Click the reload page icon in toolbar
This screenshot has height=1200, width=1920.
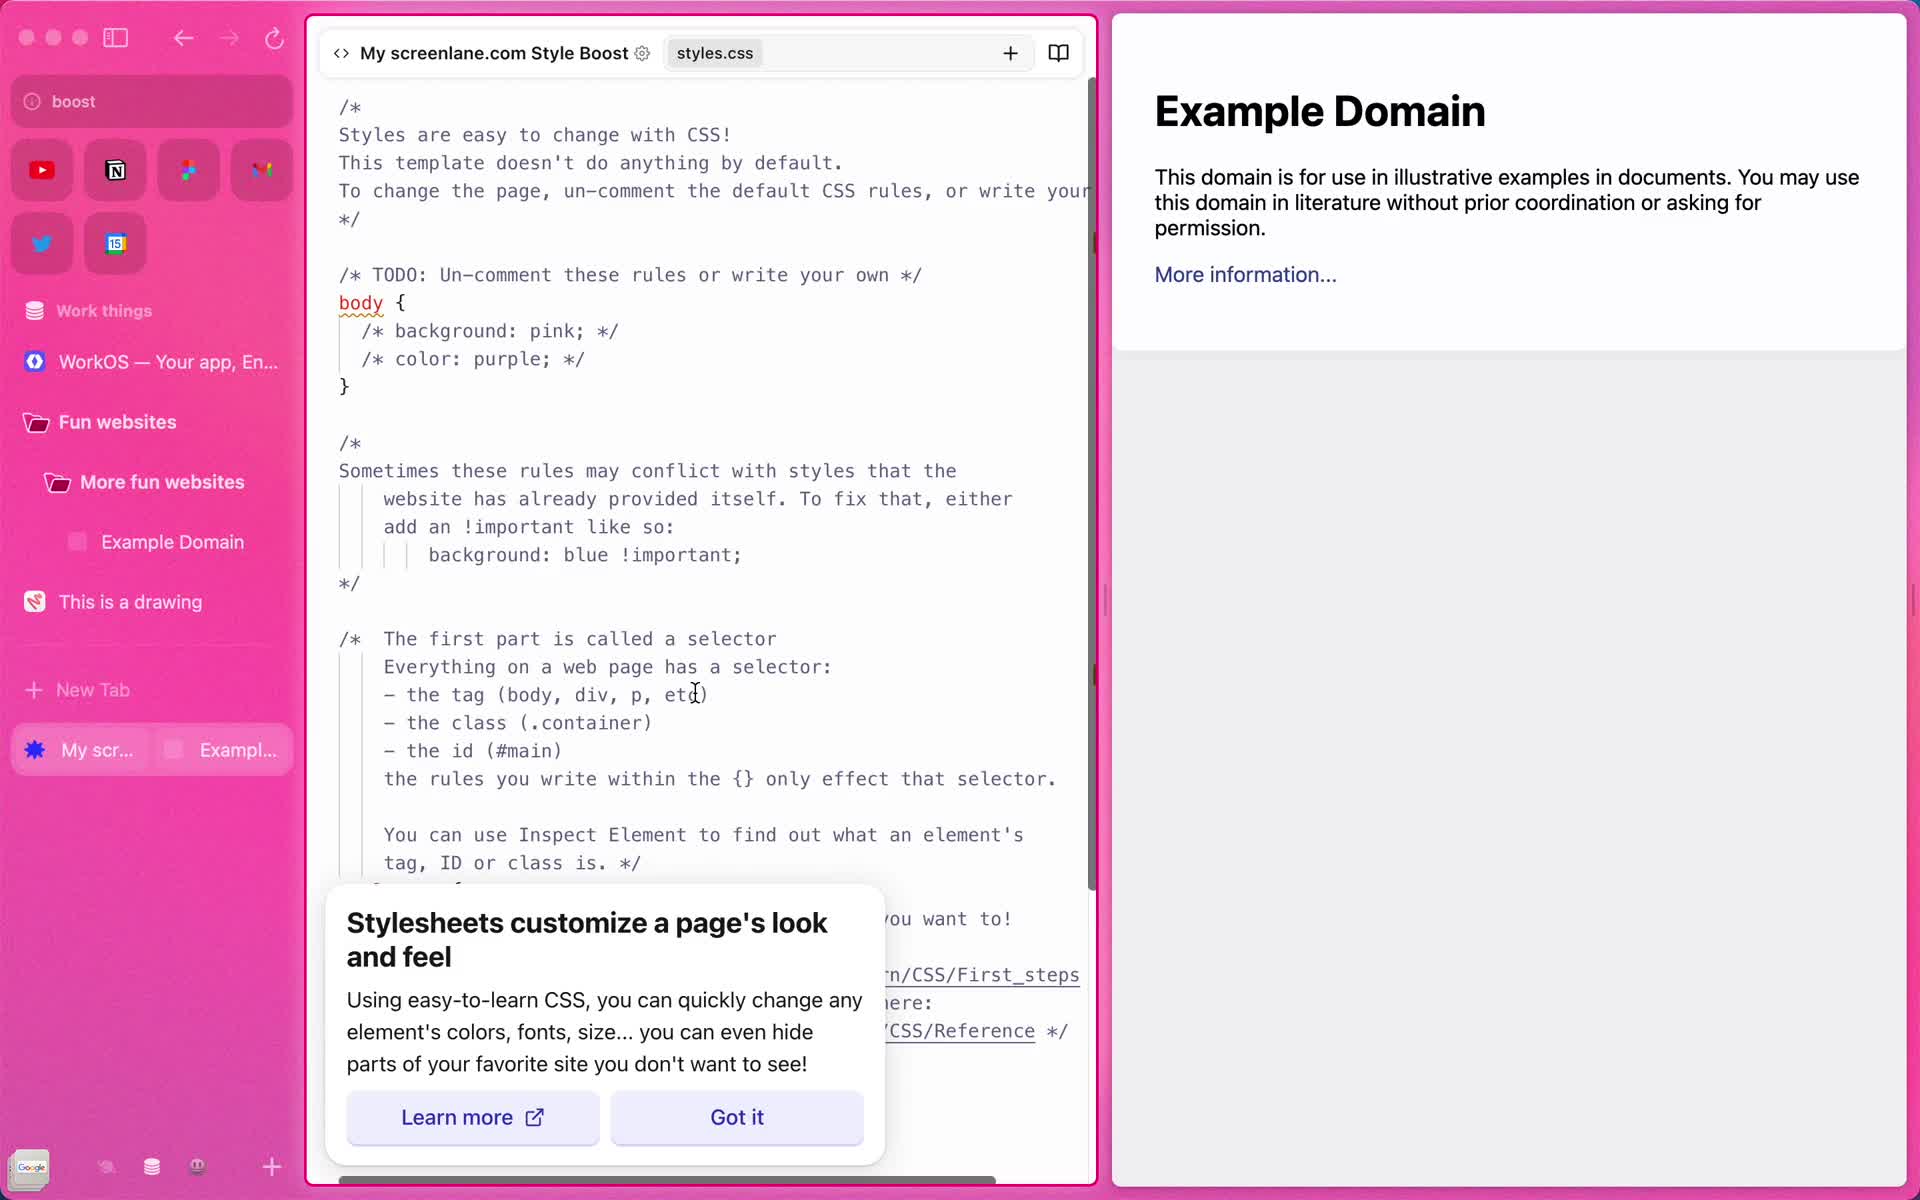[x=275, y=37]
